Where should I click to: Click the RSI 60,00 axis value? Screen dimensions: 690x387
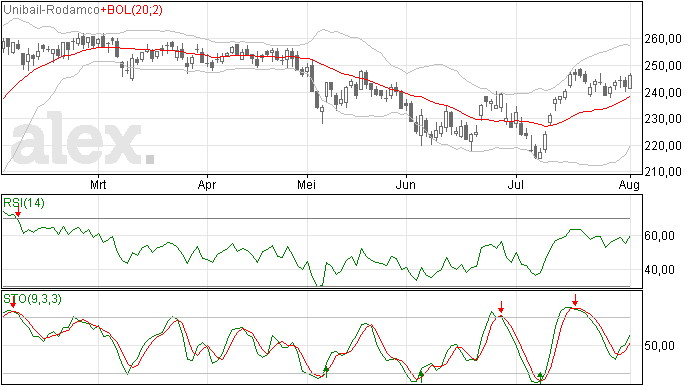(659, 236)
